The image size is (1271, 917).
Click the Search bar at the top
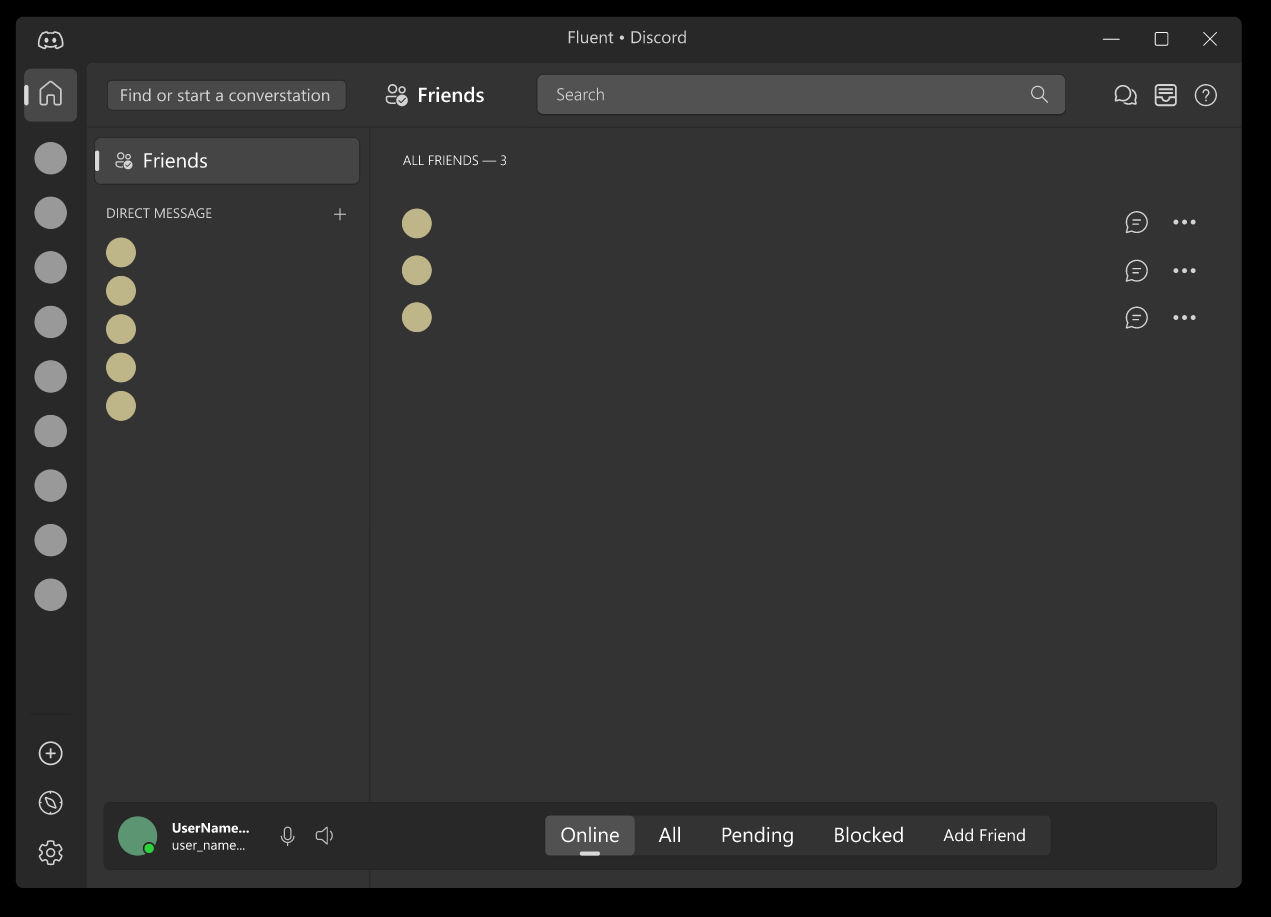801,94
